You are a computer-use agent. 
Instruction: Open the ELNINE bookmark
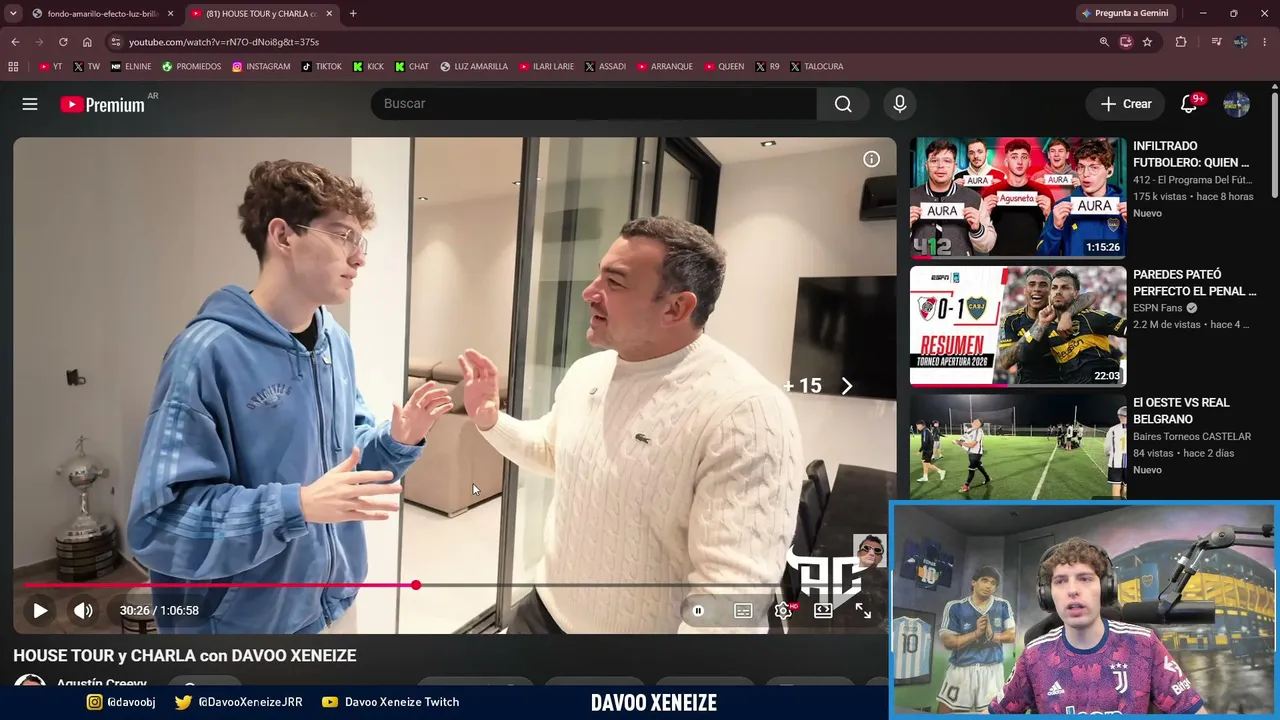point(131,67)
